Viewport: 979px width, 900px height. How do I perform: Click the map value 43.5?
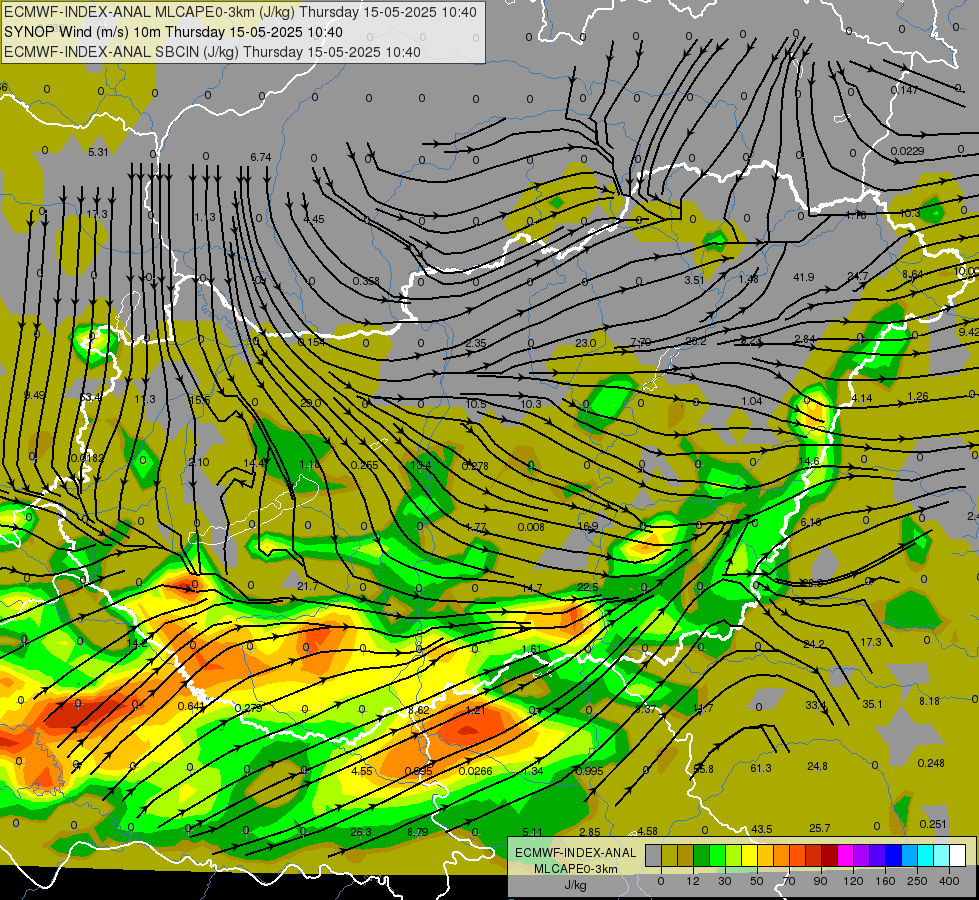click(761, 829)
